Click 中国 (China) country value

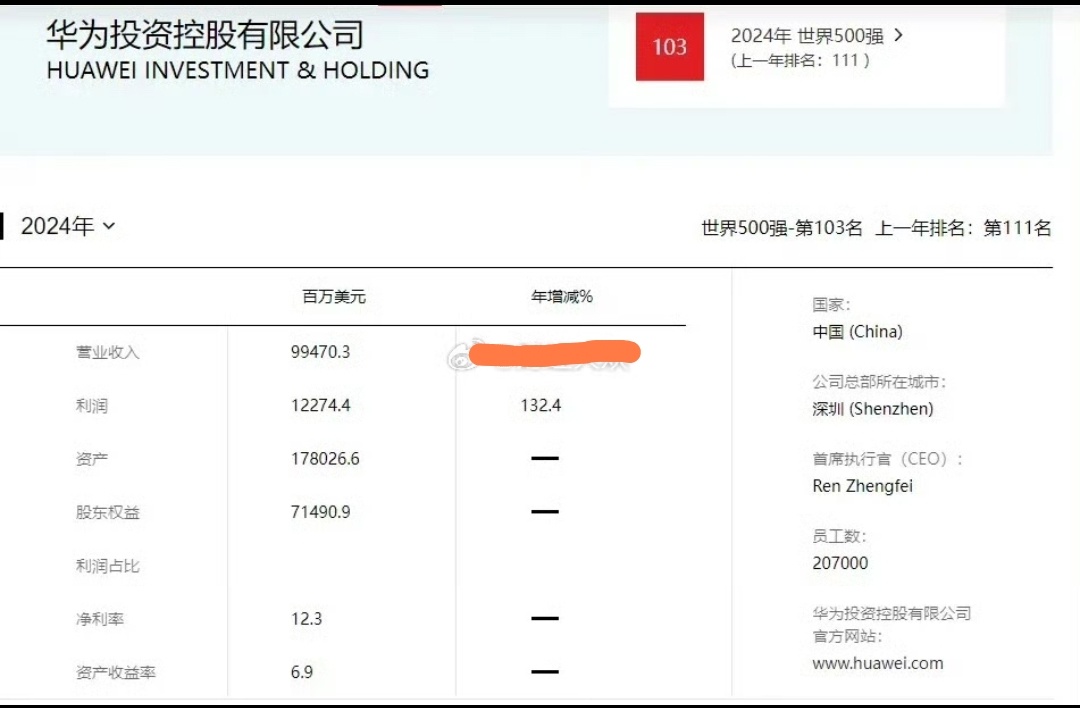coord(858,332)
